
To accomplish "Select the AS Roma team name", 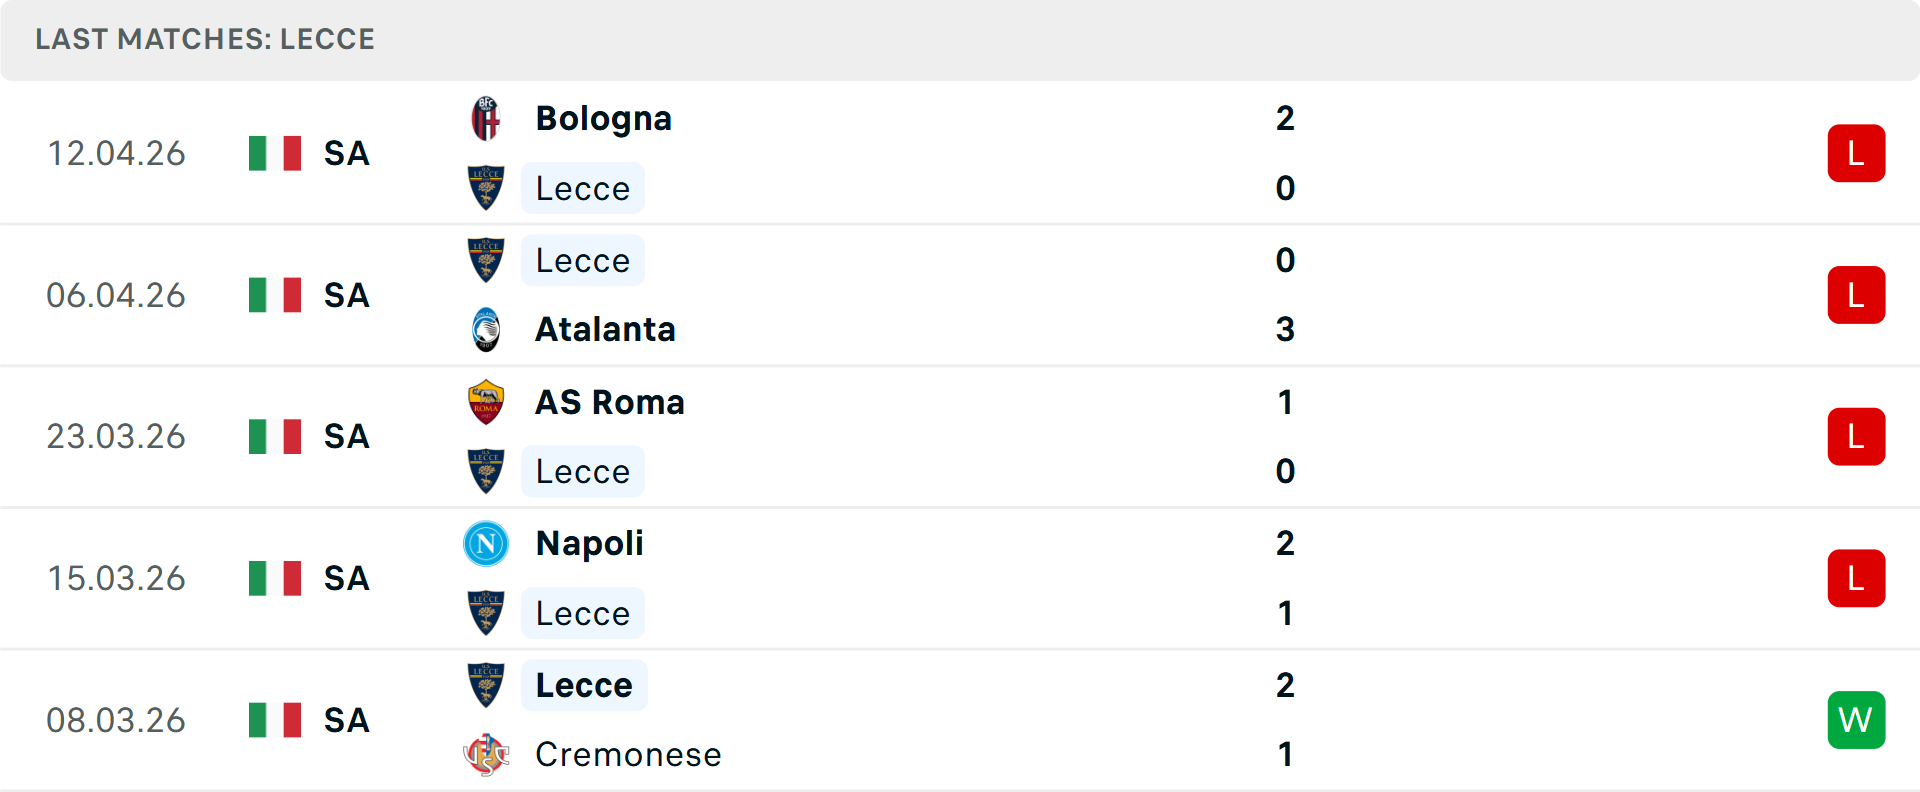I will [x=610, y=402].
